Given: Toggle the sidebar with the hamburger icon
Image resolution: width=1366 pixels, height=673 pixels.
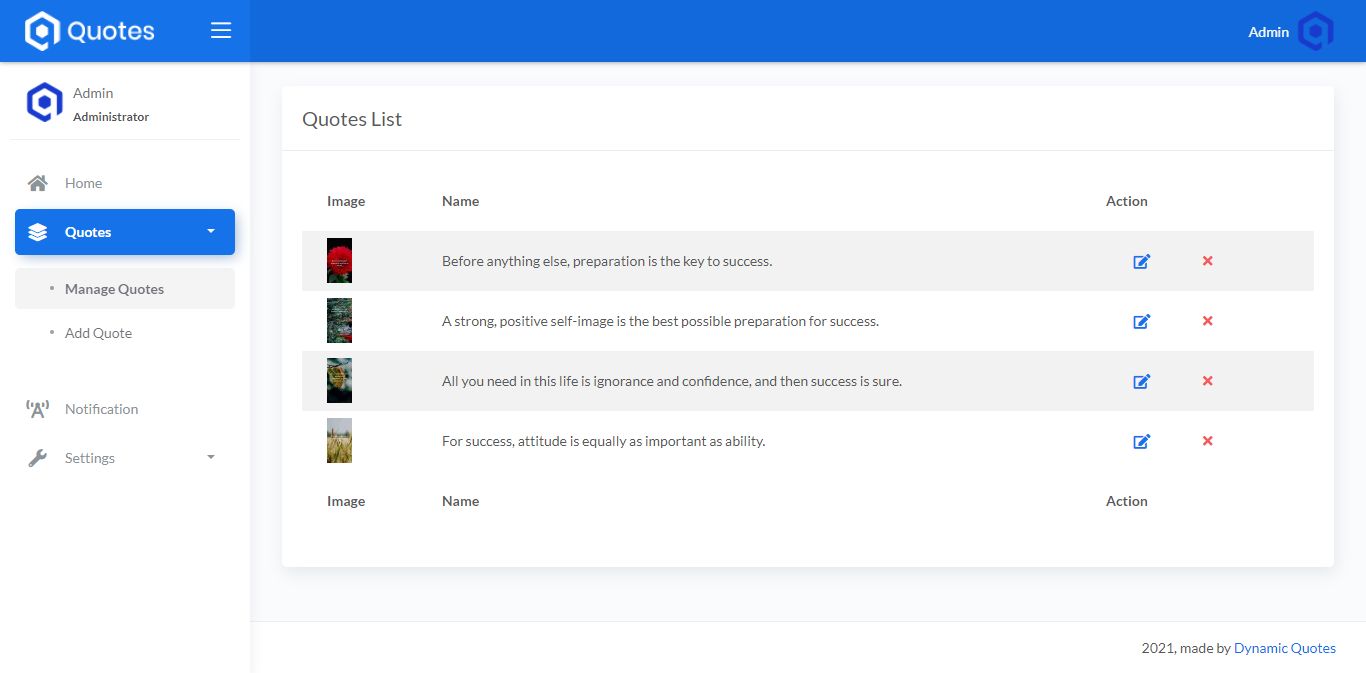Looking at the screenshot, I should [221, 31].
